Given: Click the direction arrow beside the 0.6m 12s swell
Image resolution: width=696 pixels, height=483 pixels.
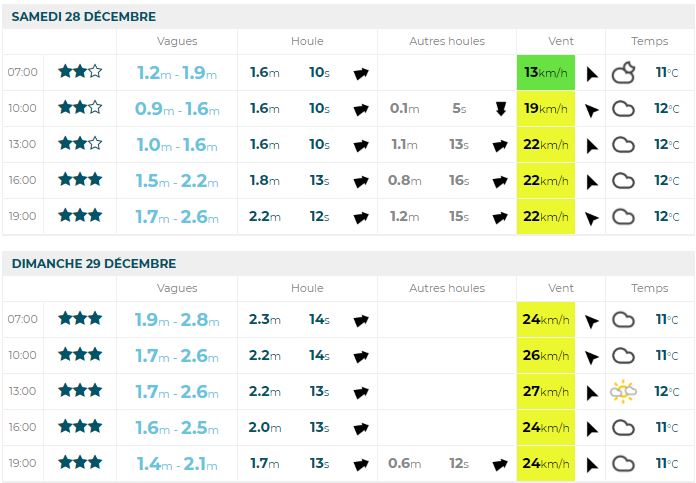Looking at the screenshot, I should click(500, 464).
